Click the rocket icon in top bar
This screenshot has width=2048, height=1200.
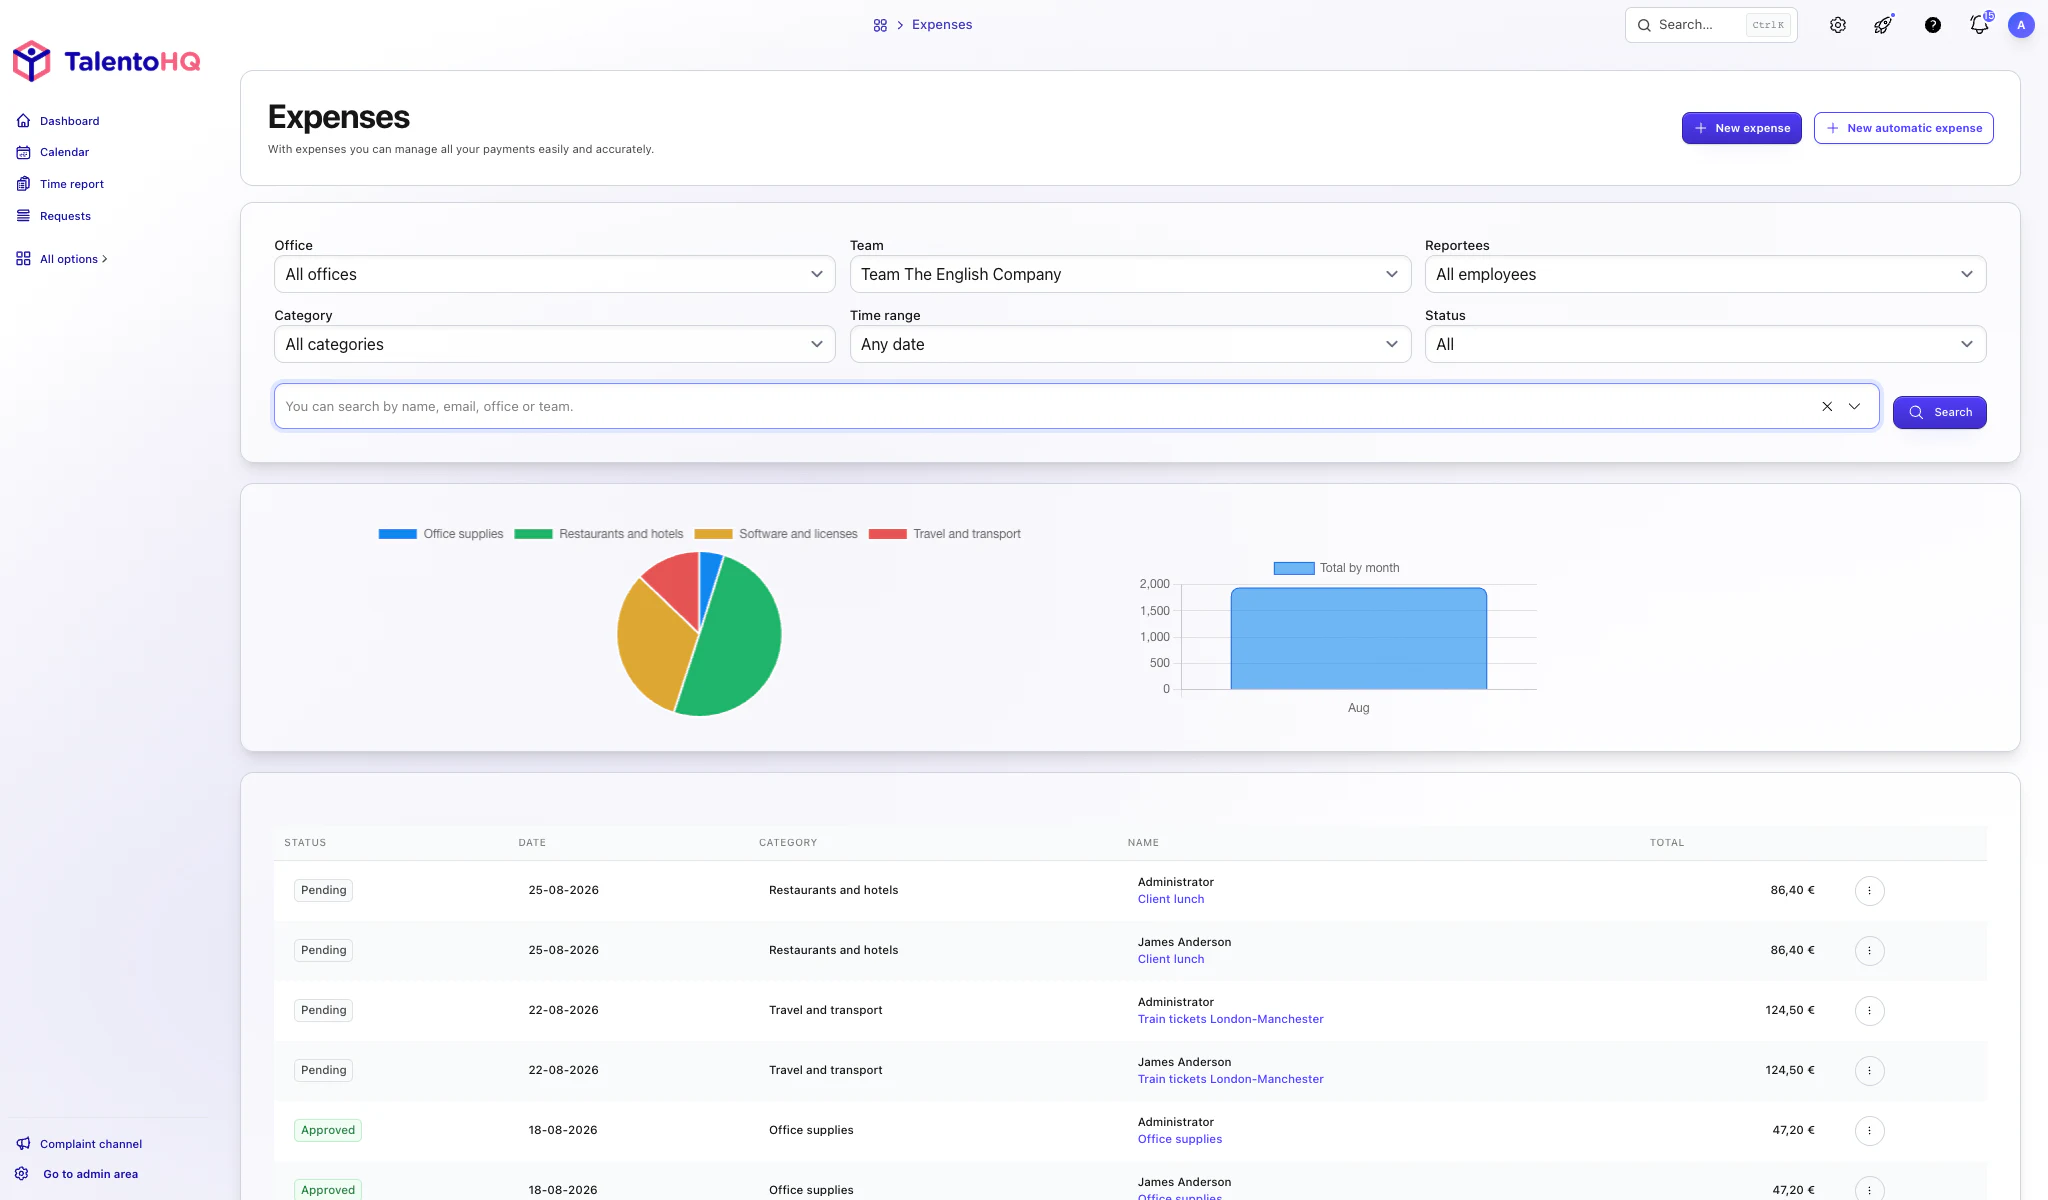click(1884, 25)
